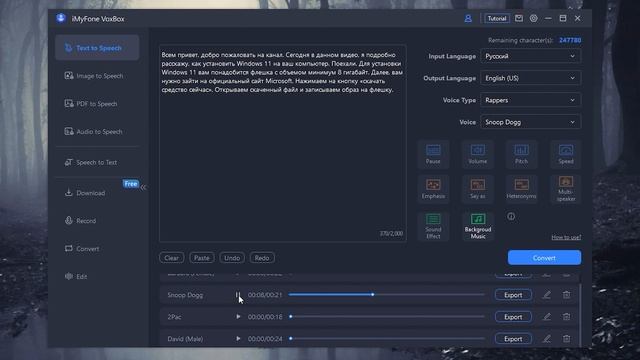This screenshot has height=360, width=640.
Task: Pause the Snoop Dogg playback
Action: [x=238, y=295]
